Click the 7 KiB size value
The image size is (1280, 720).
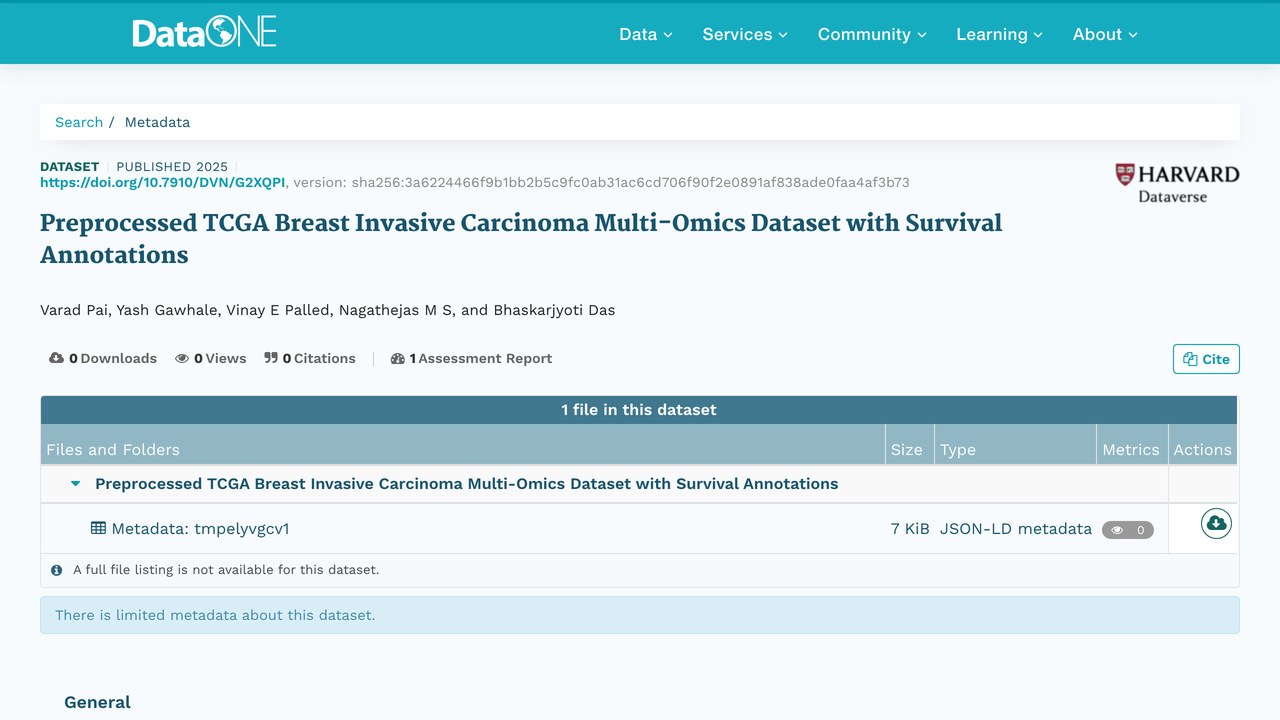(910, 528)
